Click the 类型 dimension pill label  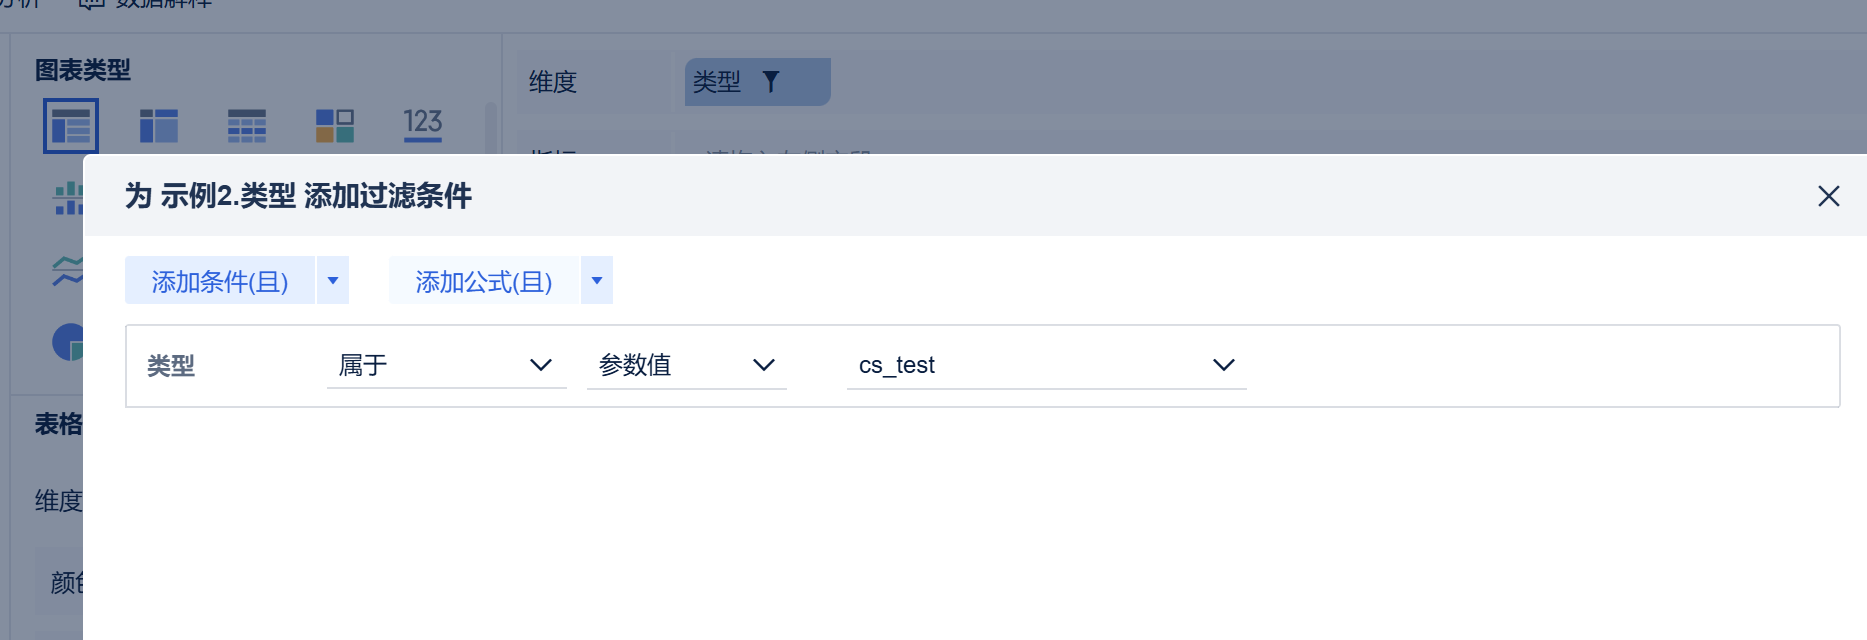pos(717,82)
